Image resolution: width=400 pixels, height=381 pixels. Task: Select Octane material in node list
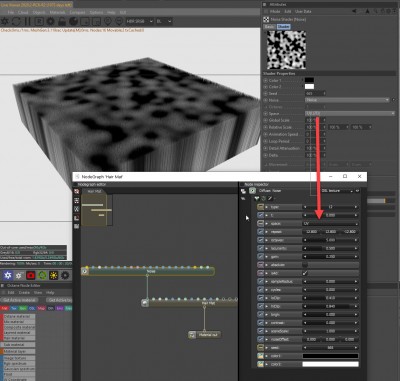click(x=19, y=316)
